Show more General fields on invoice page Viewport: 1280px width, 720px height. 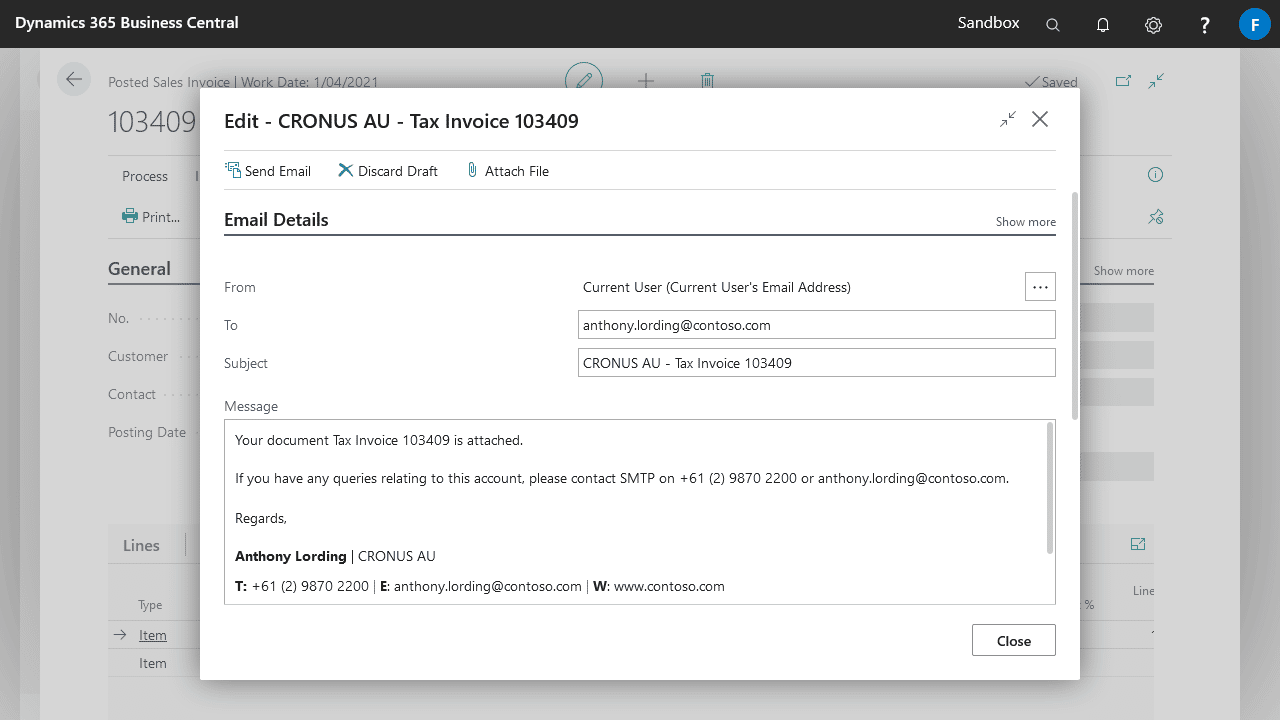1123,271
